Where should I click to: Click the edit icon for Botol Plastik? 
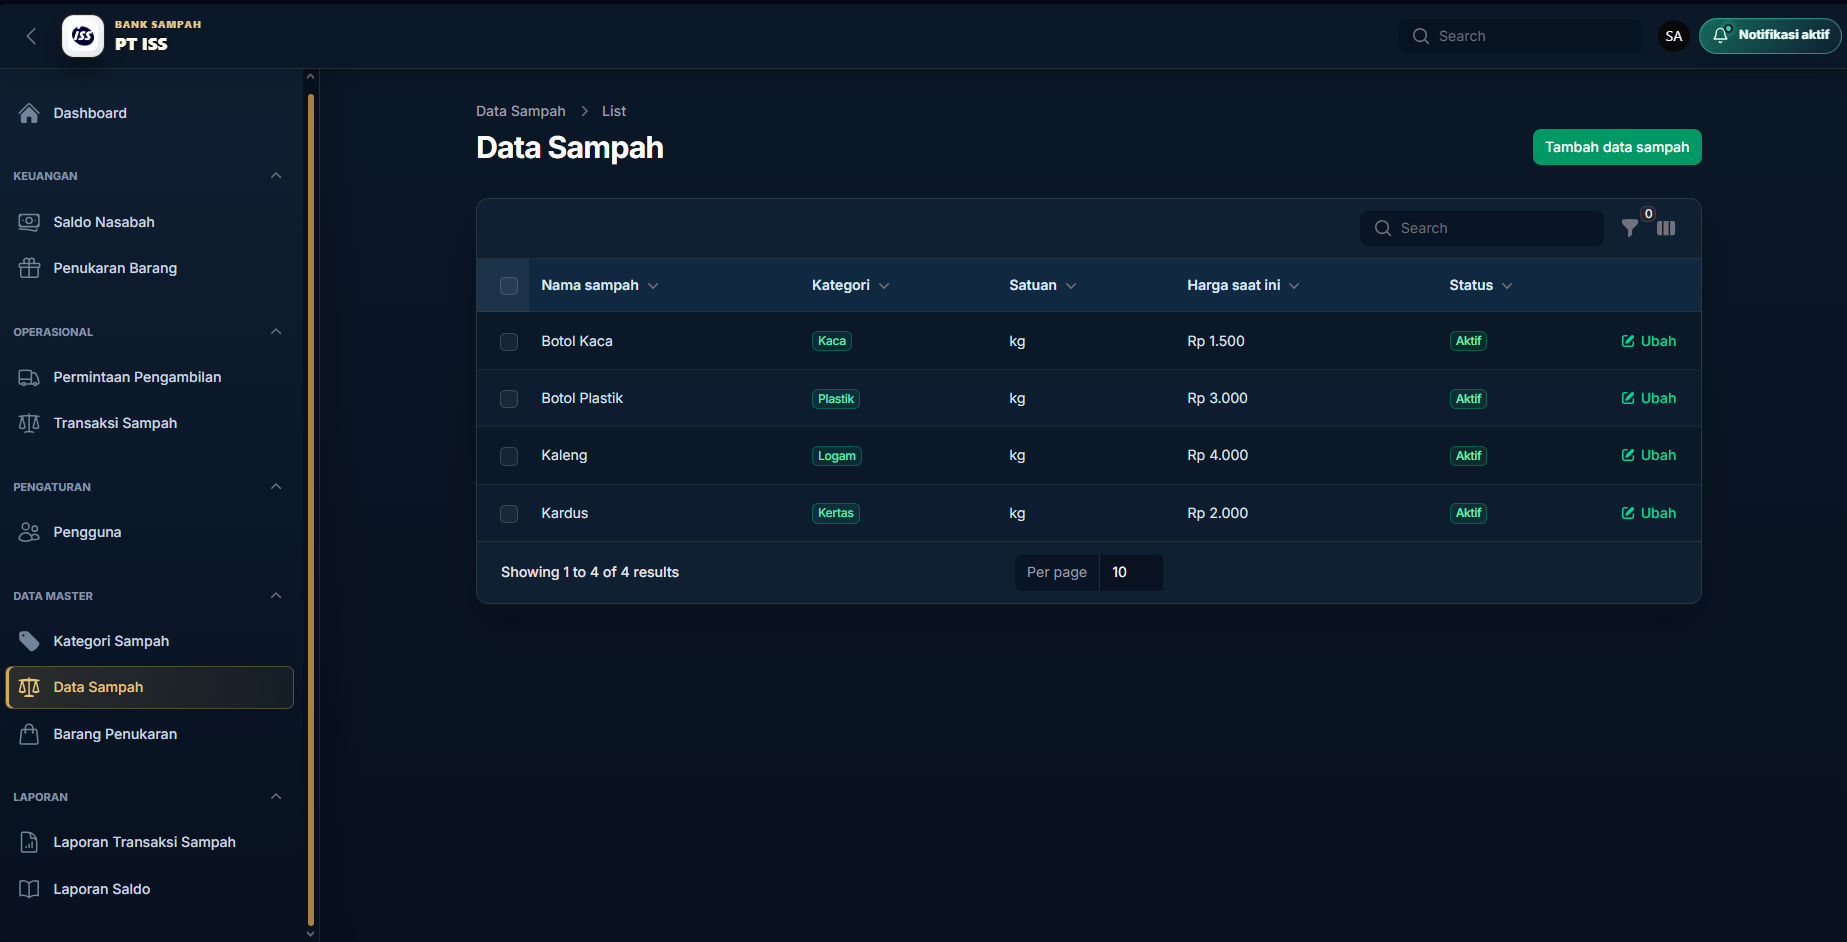[x=1628, y=398]
